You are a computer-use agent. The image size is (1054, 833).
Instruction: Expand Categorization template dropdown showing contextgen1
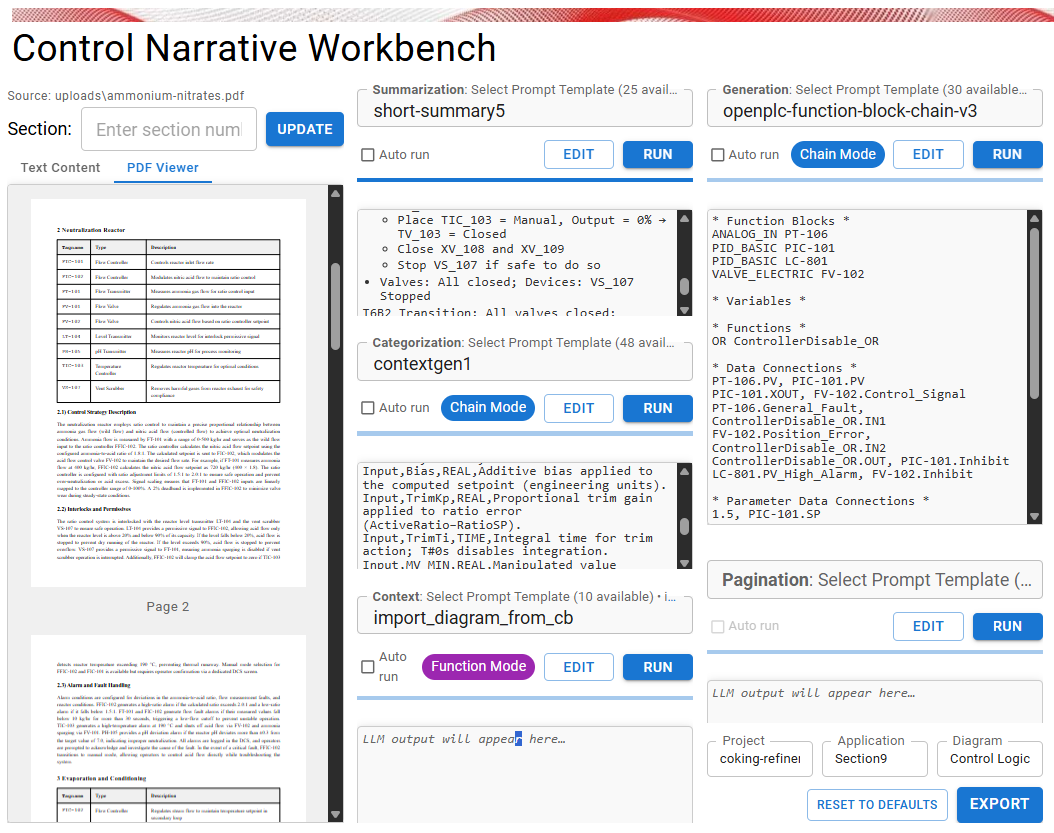coord(524,364)
